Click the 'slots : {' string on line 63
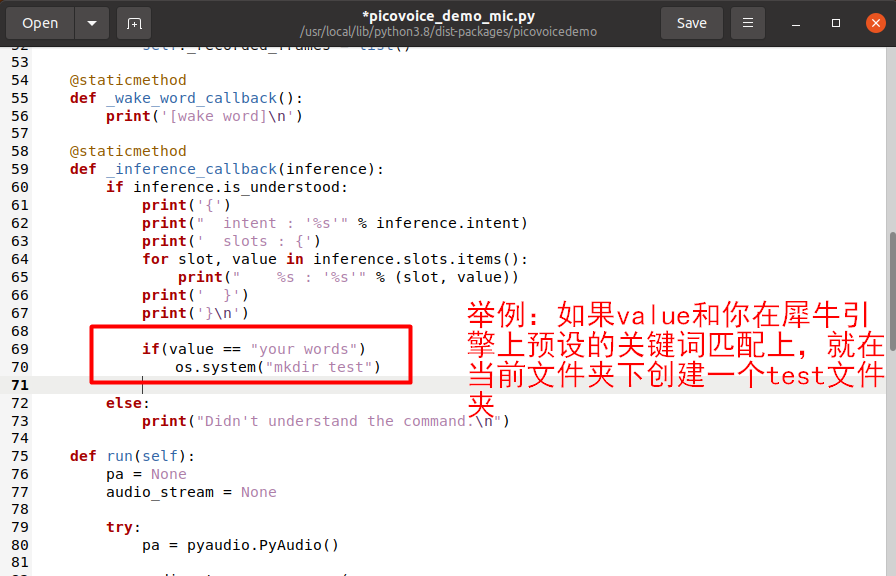This screenshot has width=896, height=576. pos(254,242)
